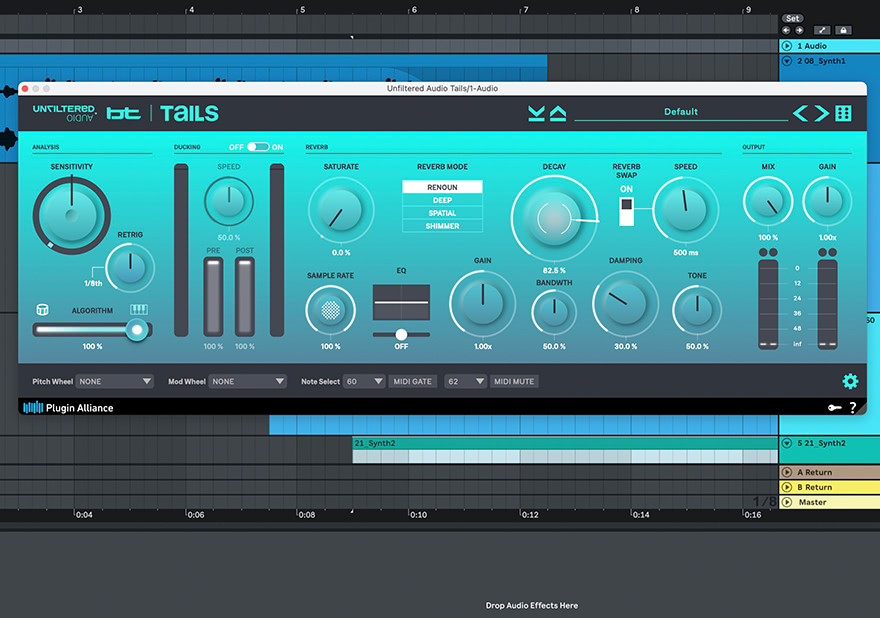The image size is (880, 618).
Task: Click the Ducking PRE level fader
Action: 213,296
